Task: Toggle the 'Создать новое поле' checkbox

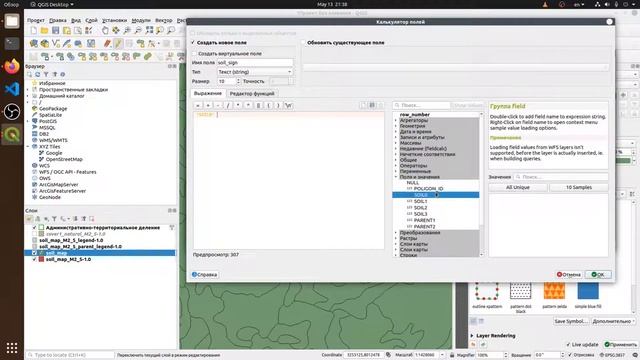Action: tap(193, 42)
